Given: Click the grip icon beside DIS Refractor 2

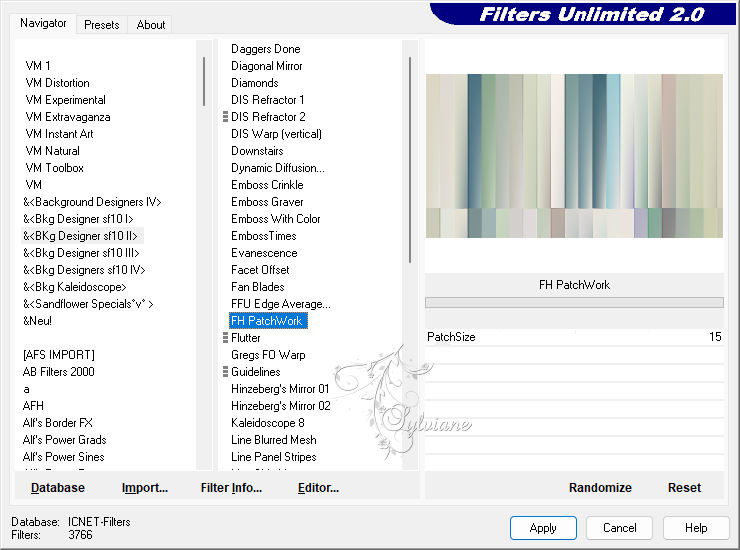Looking at the screenshot, I should coord(225,117).
